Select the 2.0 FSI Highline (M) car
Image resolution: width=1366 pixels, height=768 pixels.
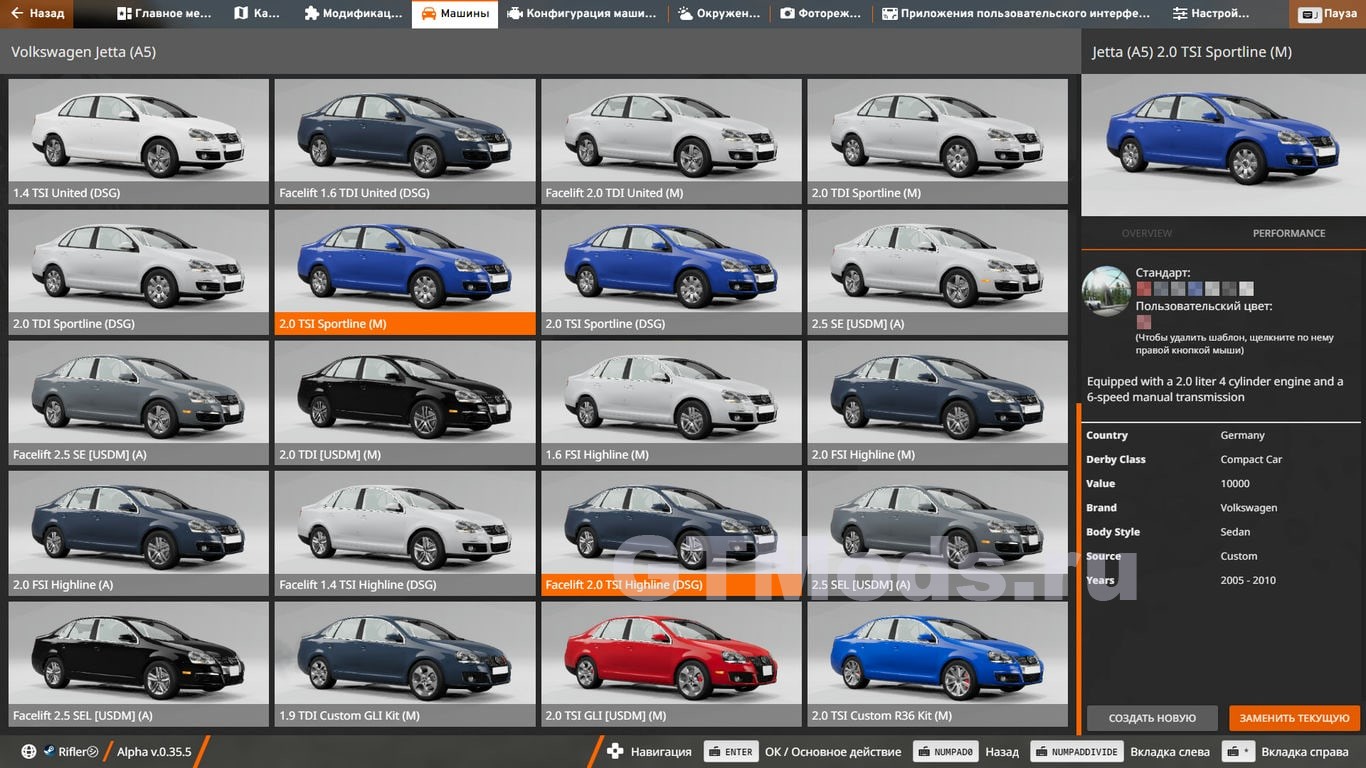(938, 403)
